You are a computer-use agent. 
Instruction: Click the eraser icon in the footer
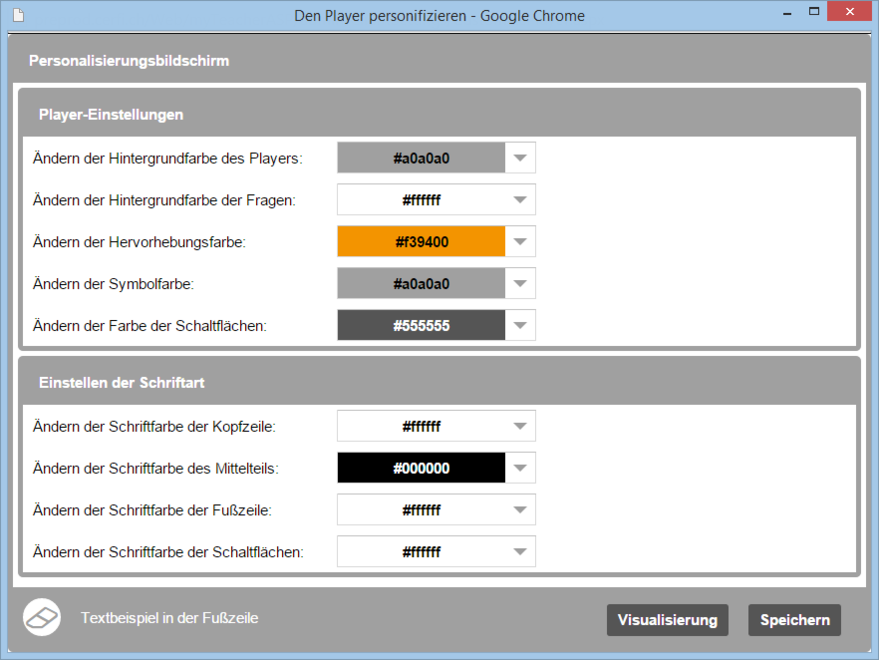point(43,618)
